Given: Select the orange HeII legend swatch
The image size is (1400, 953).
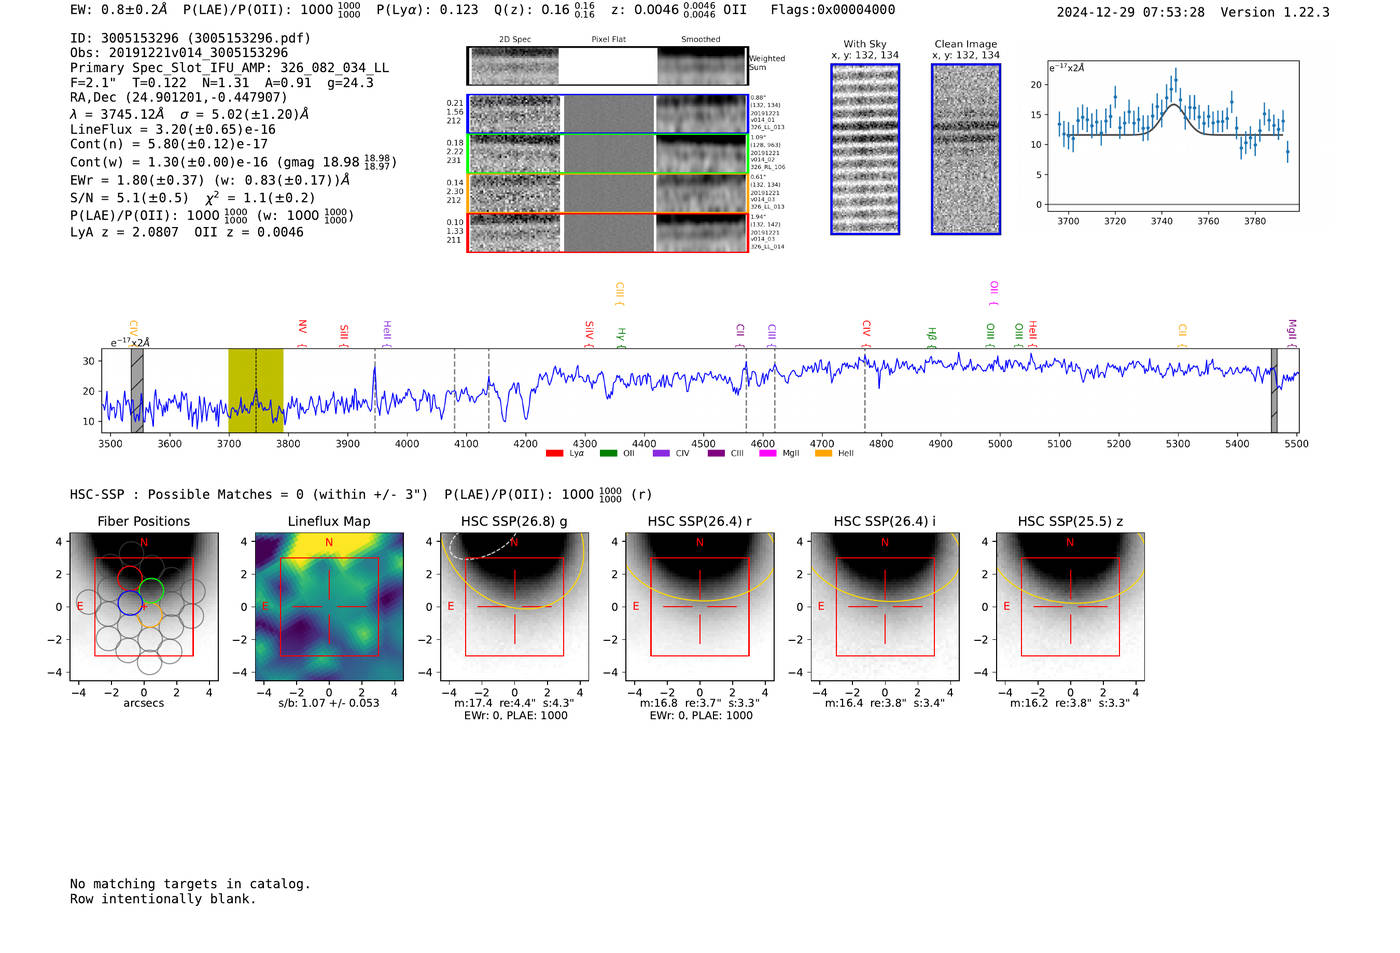Looking at the screenshot, I should point(823,453).
